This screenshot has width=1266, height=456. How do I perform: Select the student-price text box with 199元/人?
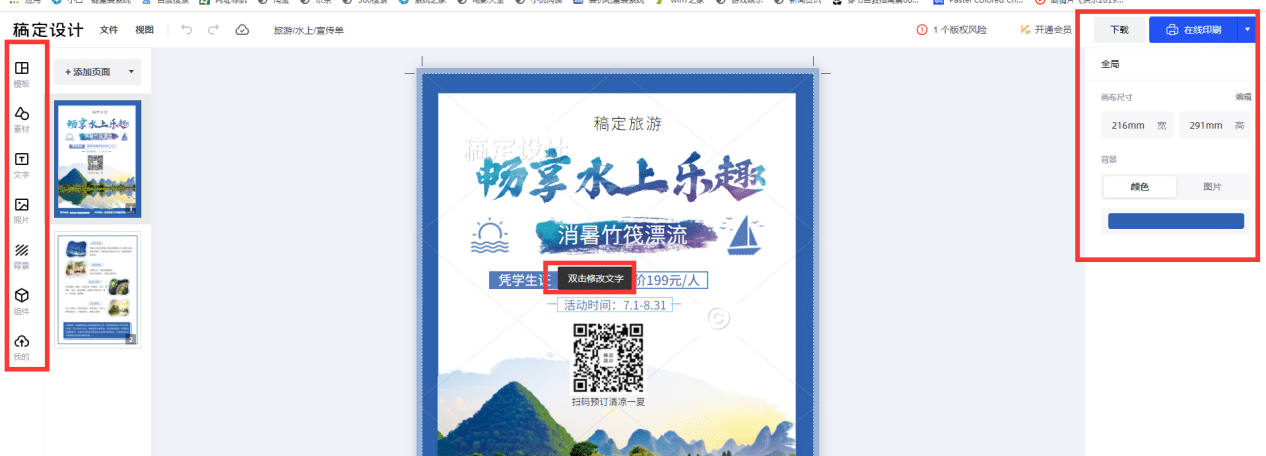(x=598, y=280)
